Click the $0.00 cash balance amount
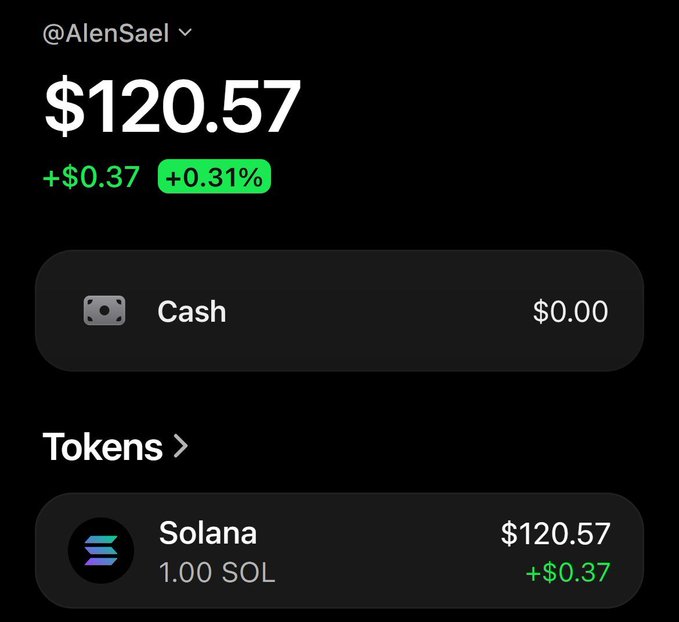The height and width of the screenshot is (622, 679). (570, 311)
